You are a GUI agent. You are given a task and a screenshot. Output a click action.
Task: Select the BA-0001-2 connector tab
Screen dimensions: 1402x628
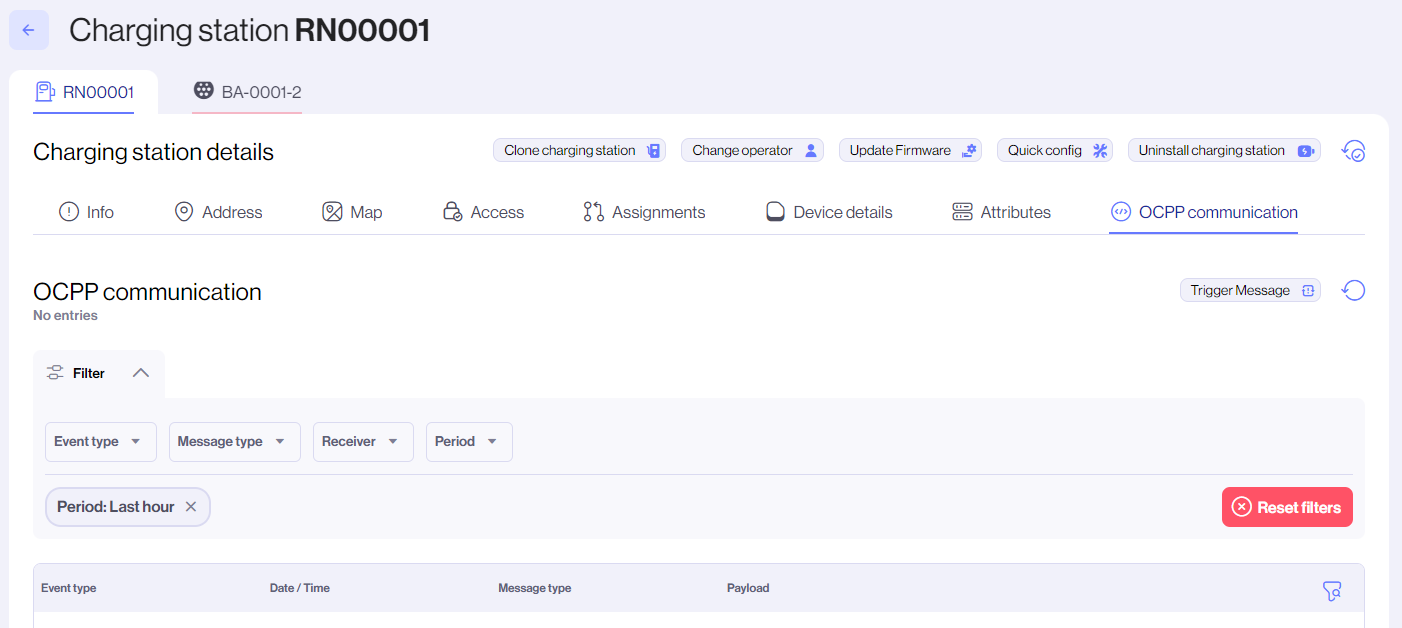point(247,92)
